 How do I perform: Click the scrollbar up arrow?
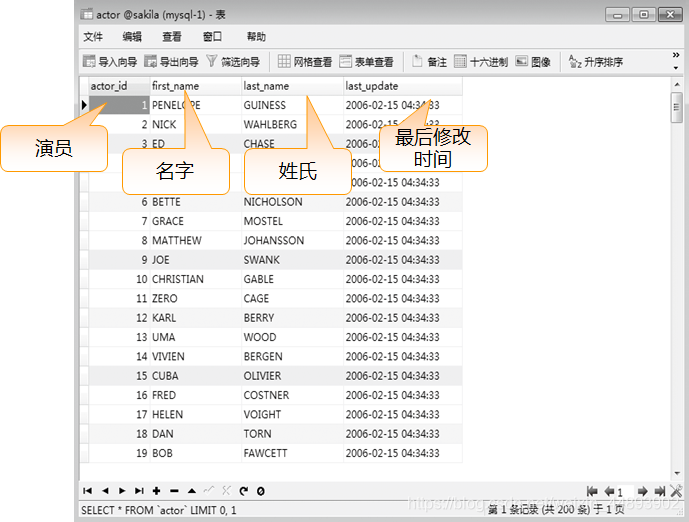[x=677, y=84]
